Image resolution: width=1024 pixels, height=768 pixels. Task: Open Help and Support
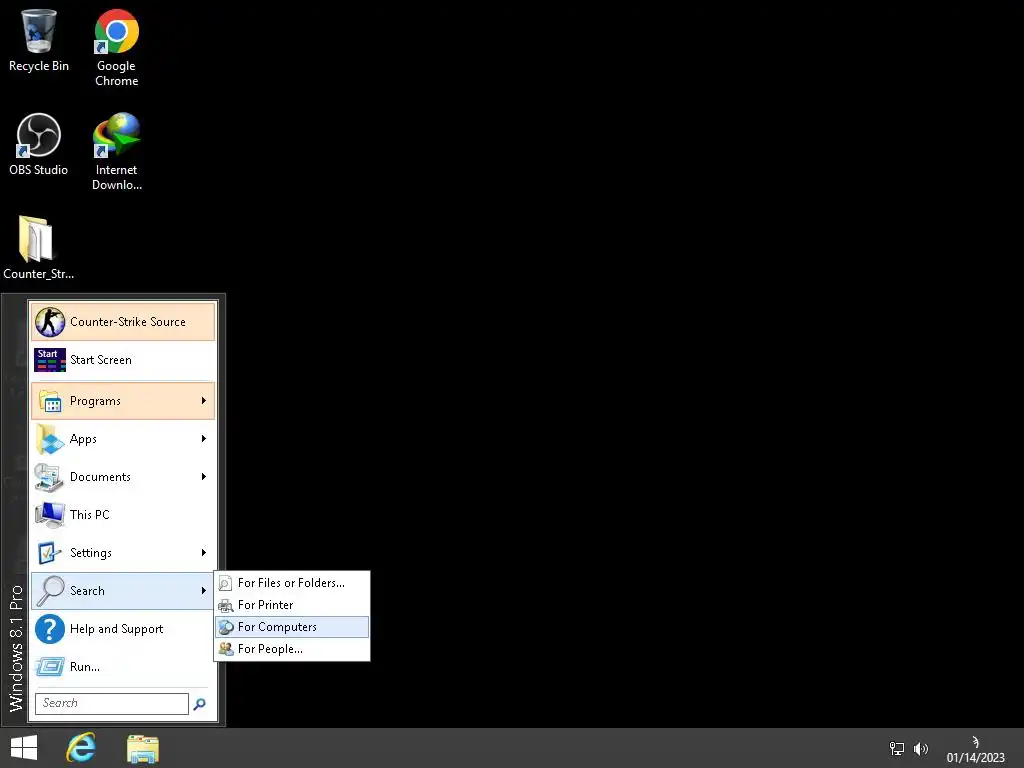(x=123, y=628)
